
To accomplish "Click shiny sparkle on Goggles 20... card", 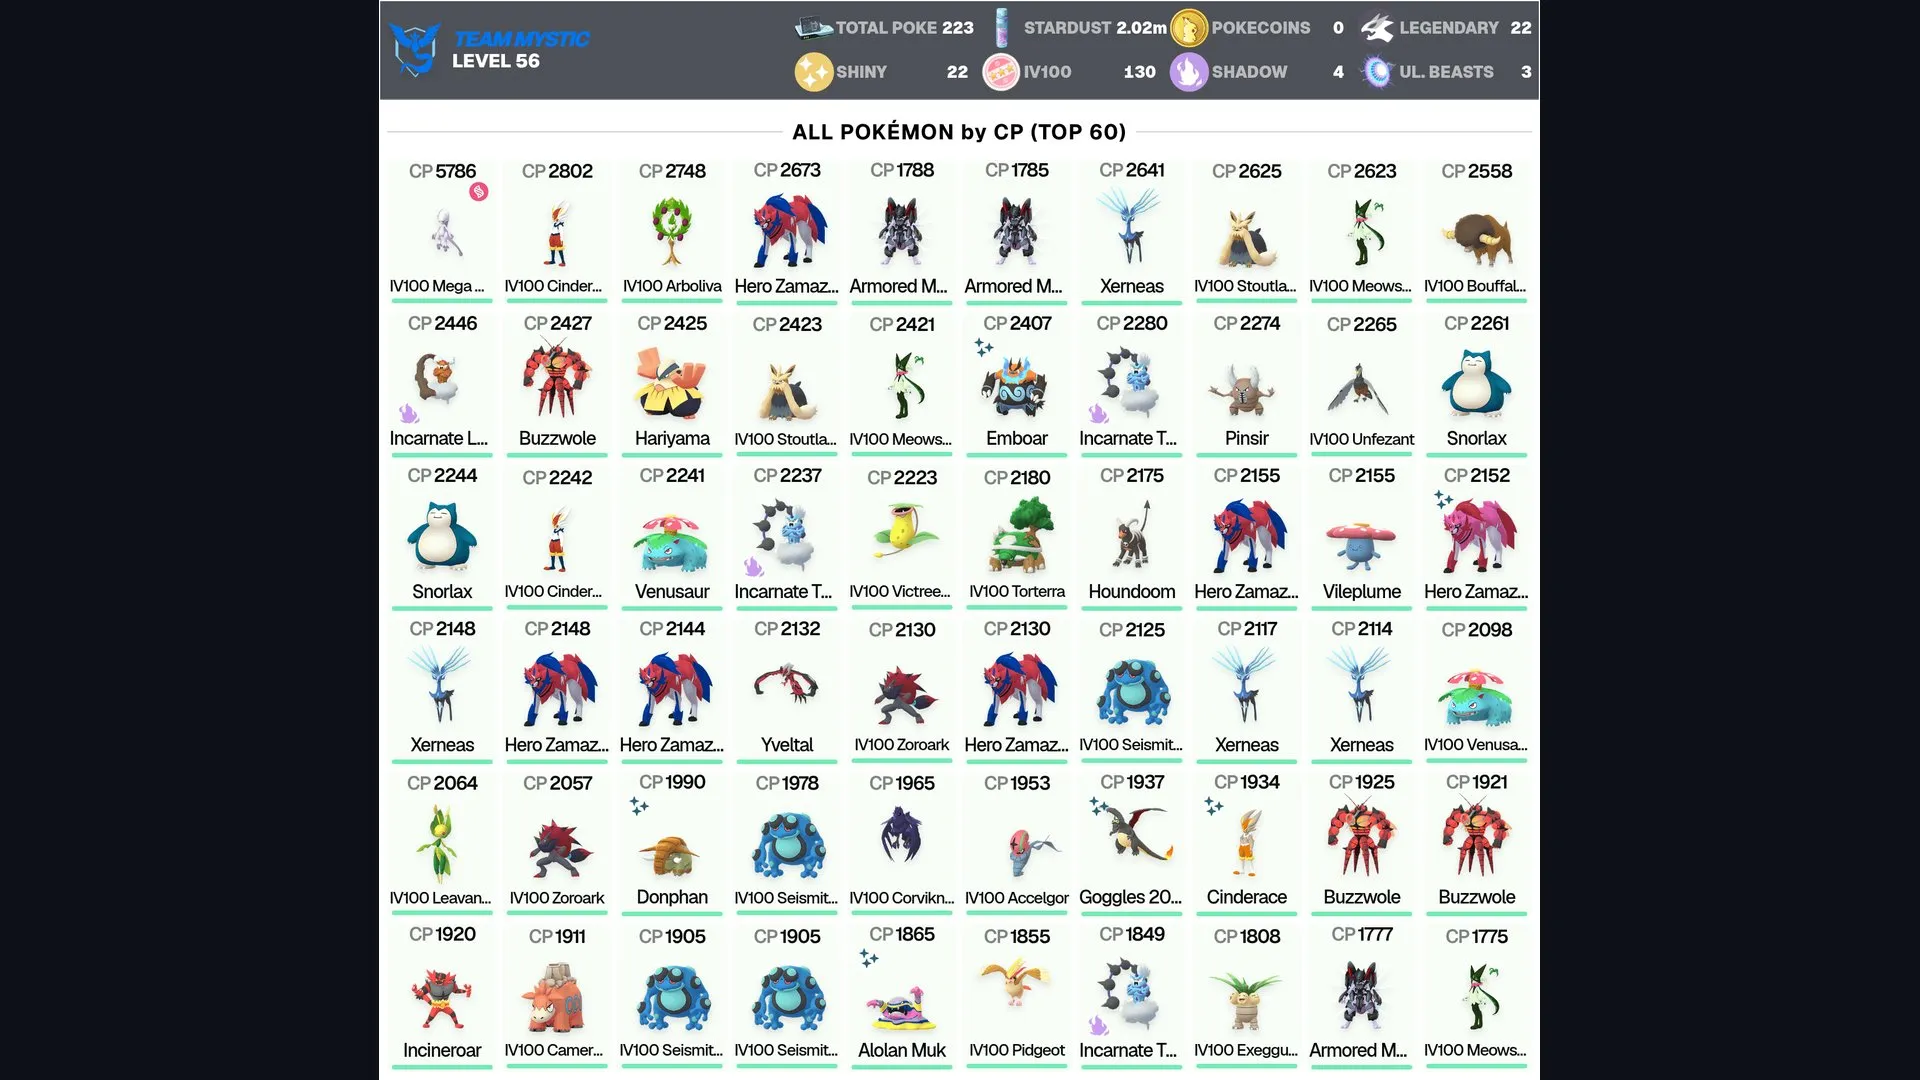I will click(1099, 805).
